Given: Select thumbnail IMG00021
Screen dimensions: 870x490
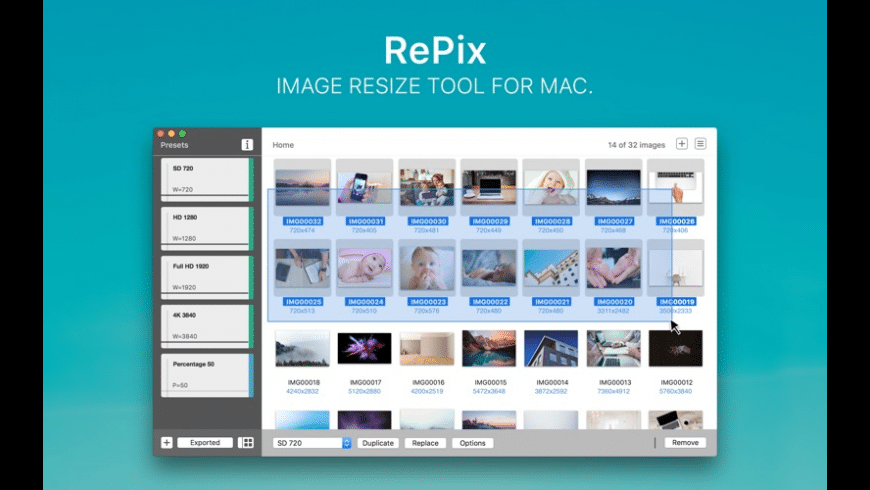Looking at the screenshot, I should [x=551, y=268].
